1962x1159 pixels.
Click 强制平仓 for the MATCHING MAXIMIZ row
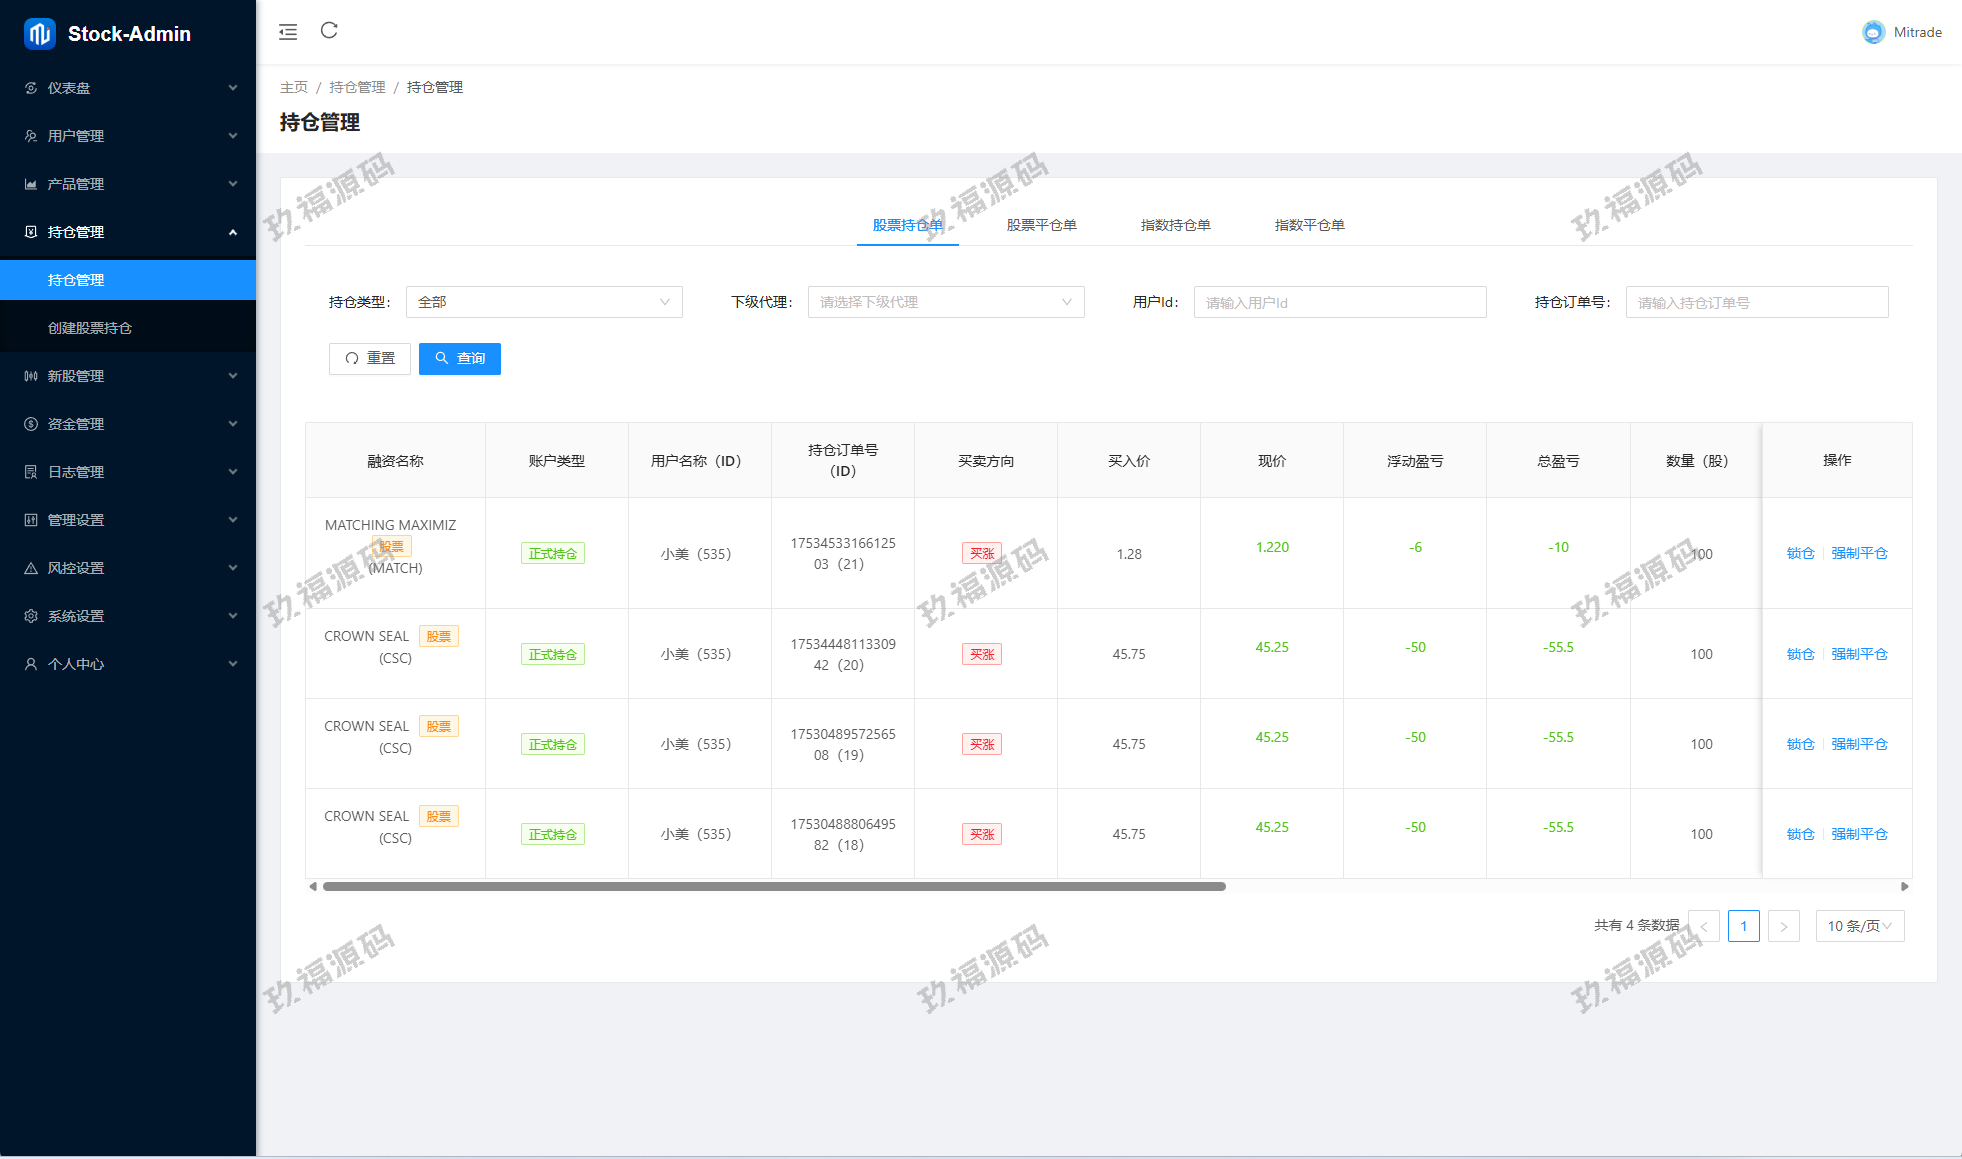pyautogui.click(x=1859, y=553)
